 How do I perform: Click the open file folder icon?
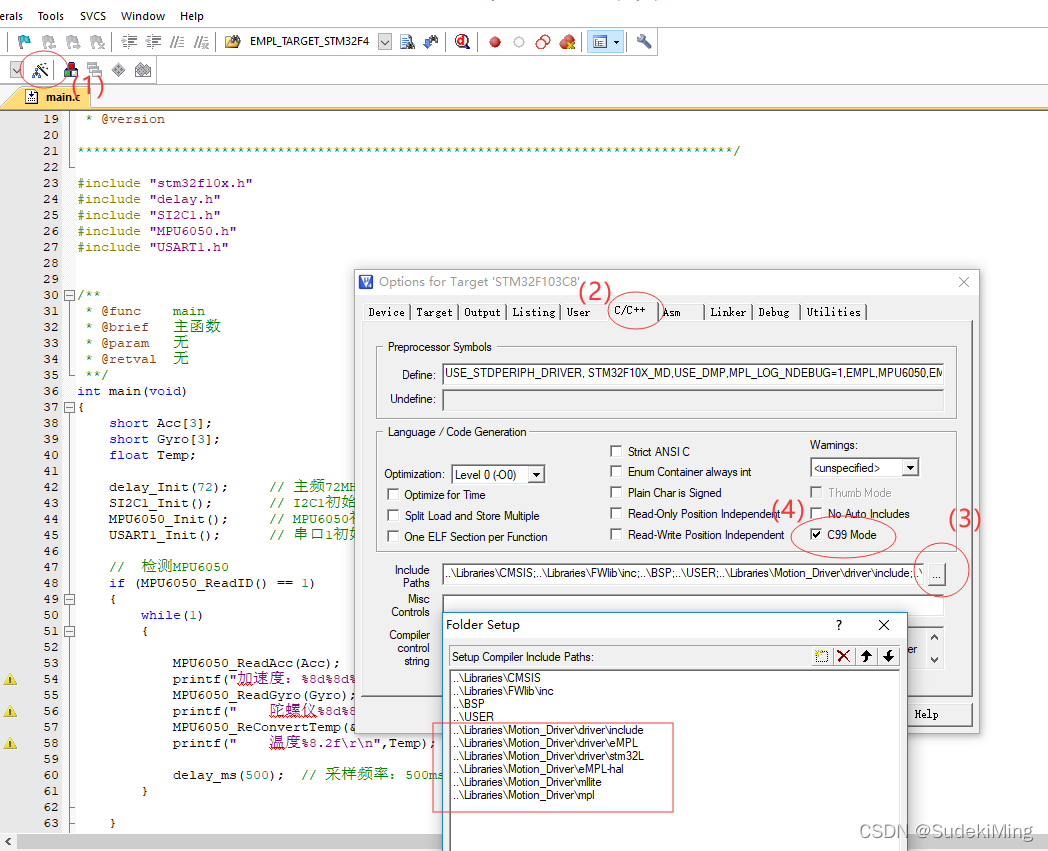[233, 42]
